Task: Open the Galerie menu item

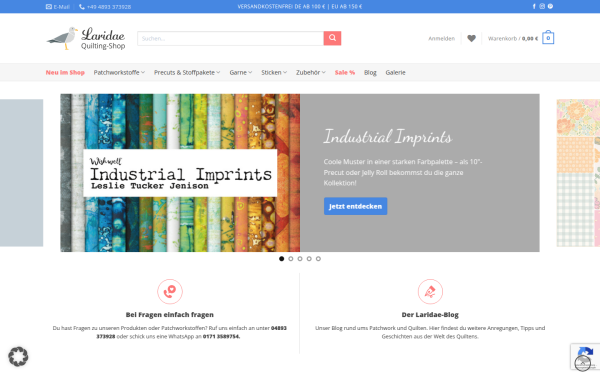Action: (x=395, y=72)
